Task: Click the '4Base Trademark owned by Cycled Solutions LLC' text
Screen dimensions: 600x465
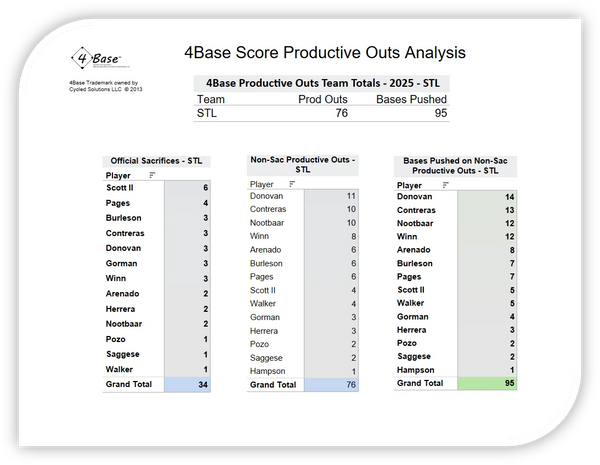Action: [106, 86]
